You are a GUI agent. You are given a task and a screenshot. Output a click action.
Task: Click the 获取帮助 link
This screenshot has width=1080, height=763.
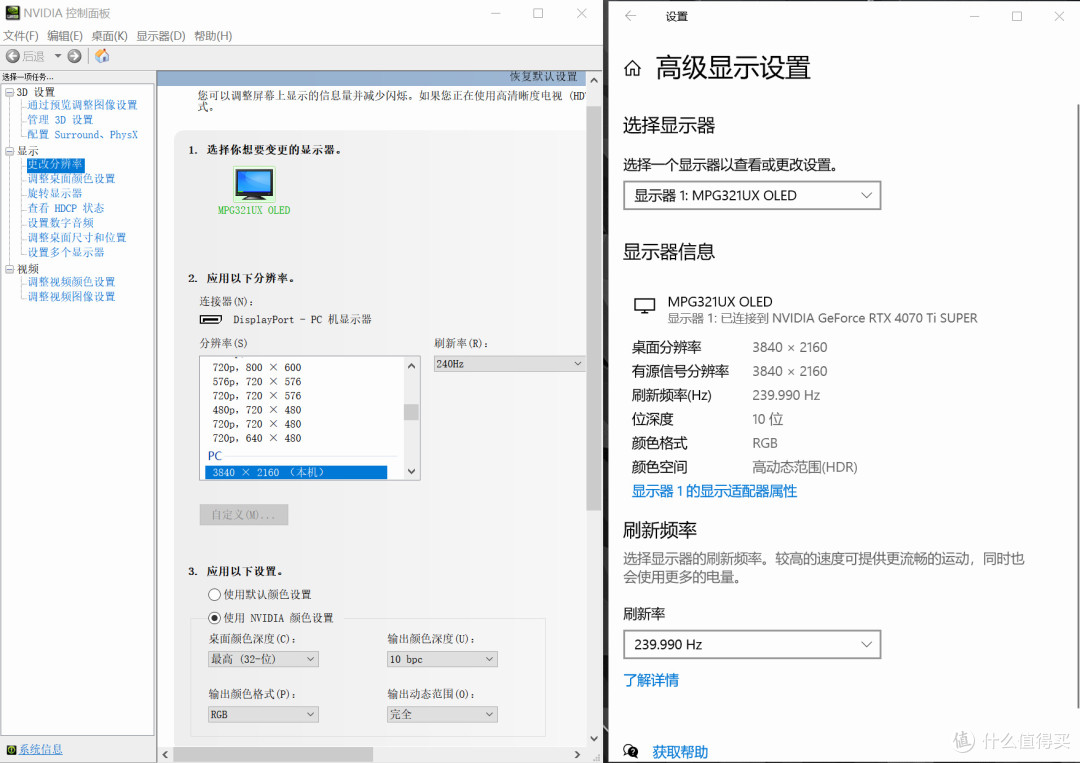coord(680,752)
